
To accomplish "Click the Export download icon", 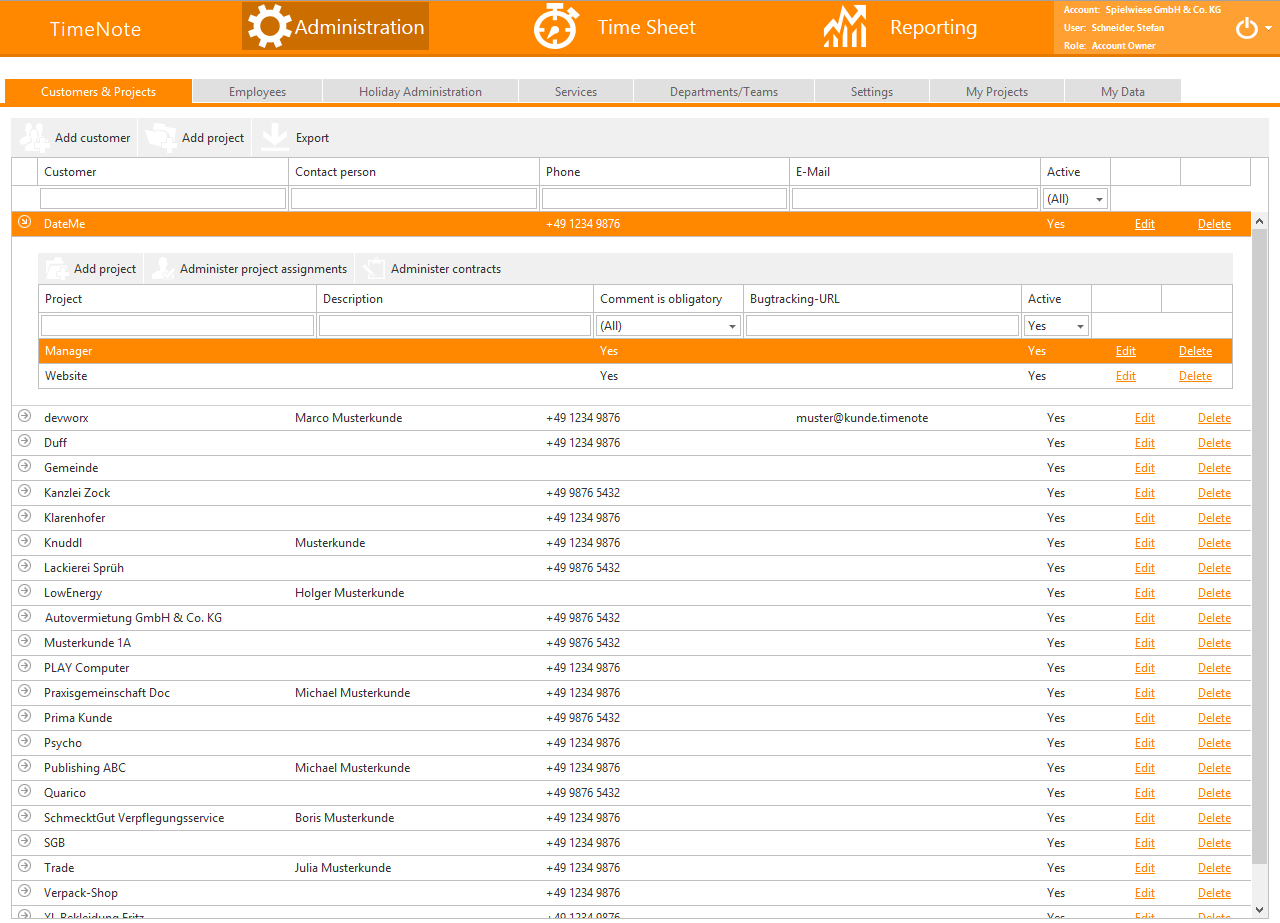I will pyautogui.click(x=275, y=138).
